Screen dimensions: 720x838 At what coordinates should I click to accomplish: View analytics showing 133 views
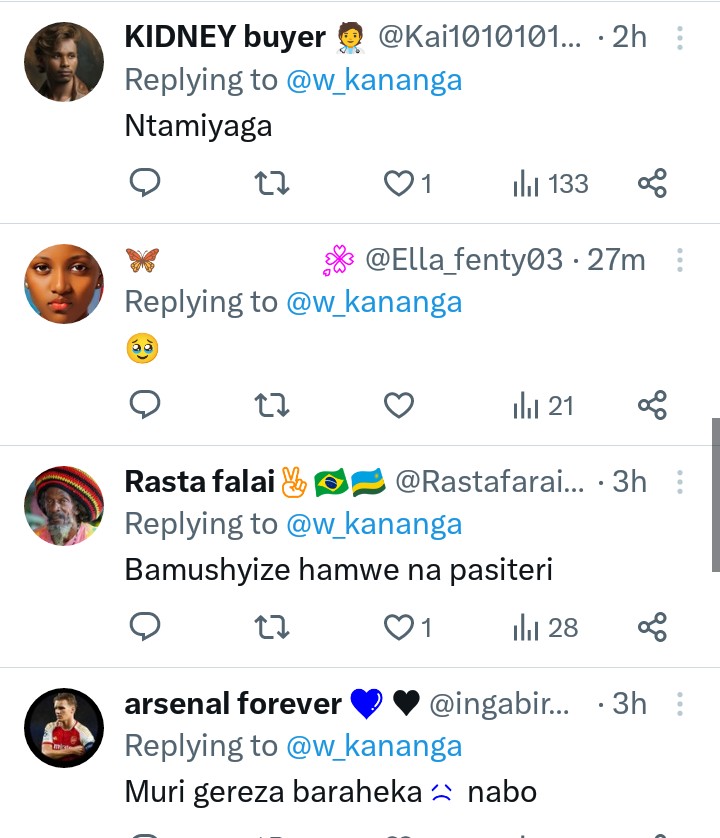click(x=550, y=183)
